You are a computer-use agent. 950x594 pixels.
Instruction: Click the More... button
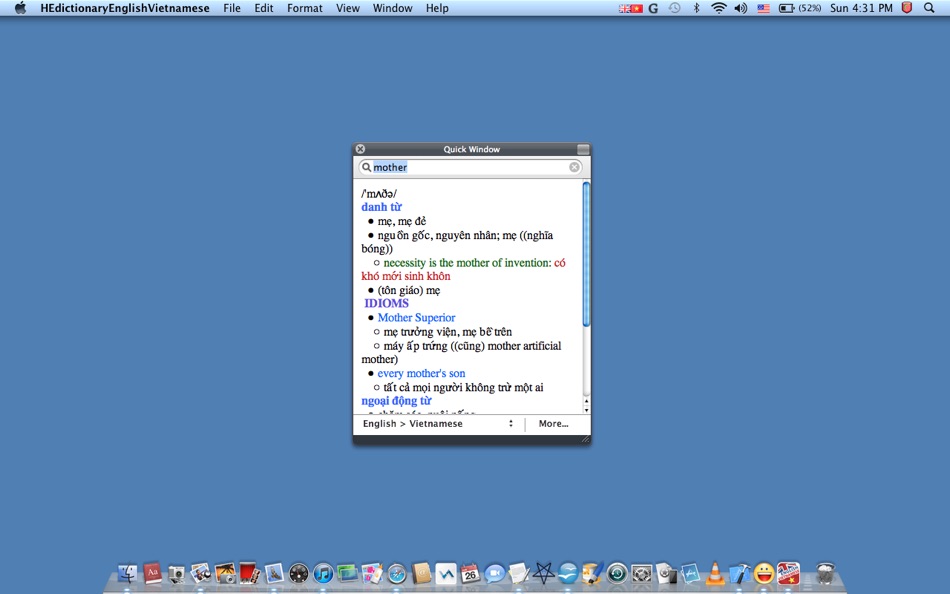pos(553,424)
